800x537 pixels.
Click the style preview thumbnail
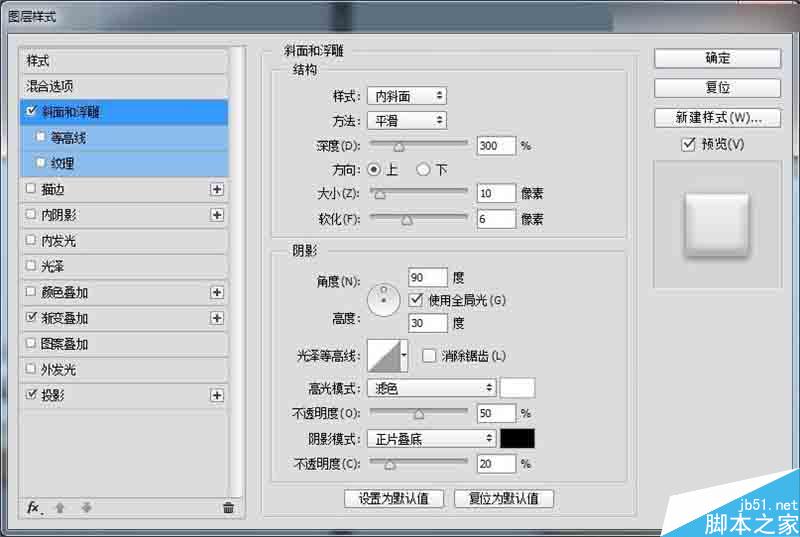(x=717, y=223)
